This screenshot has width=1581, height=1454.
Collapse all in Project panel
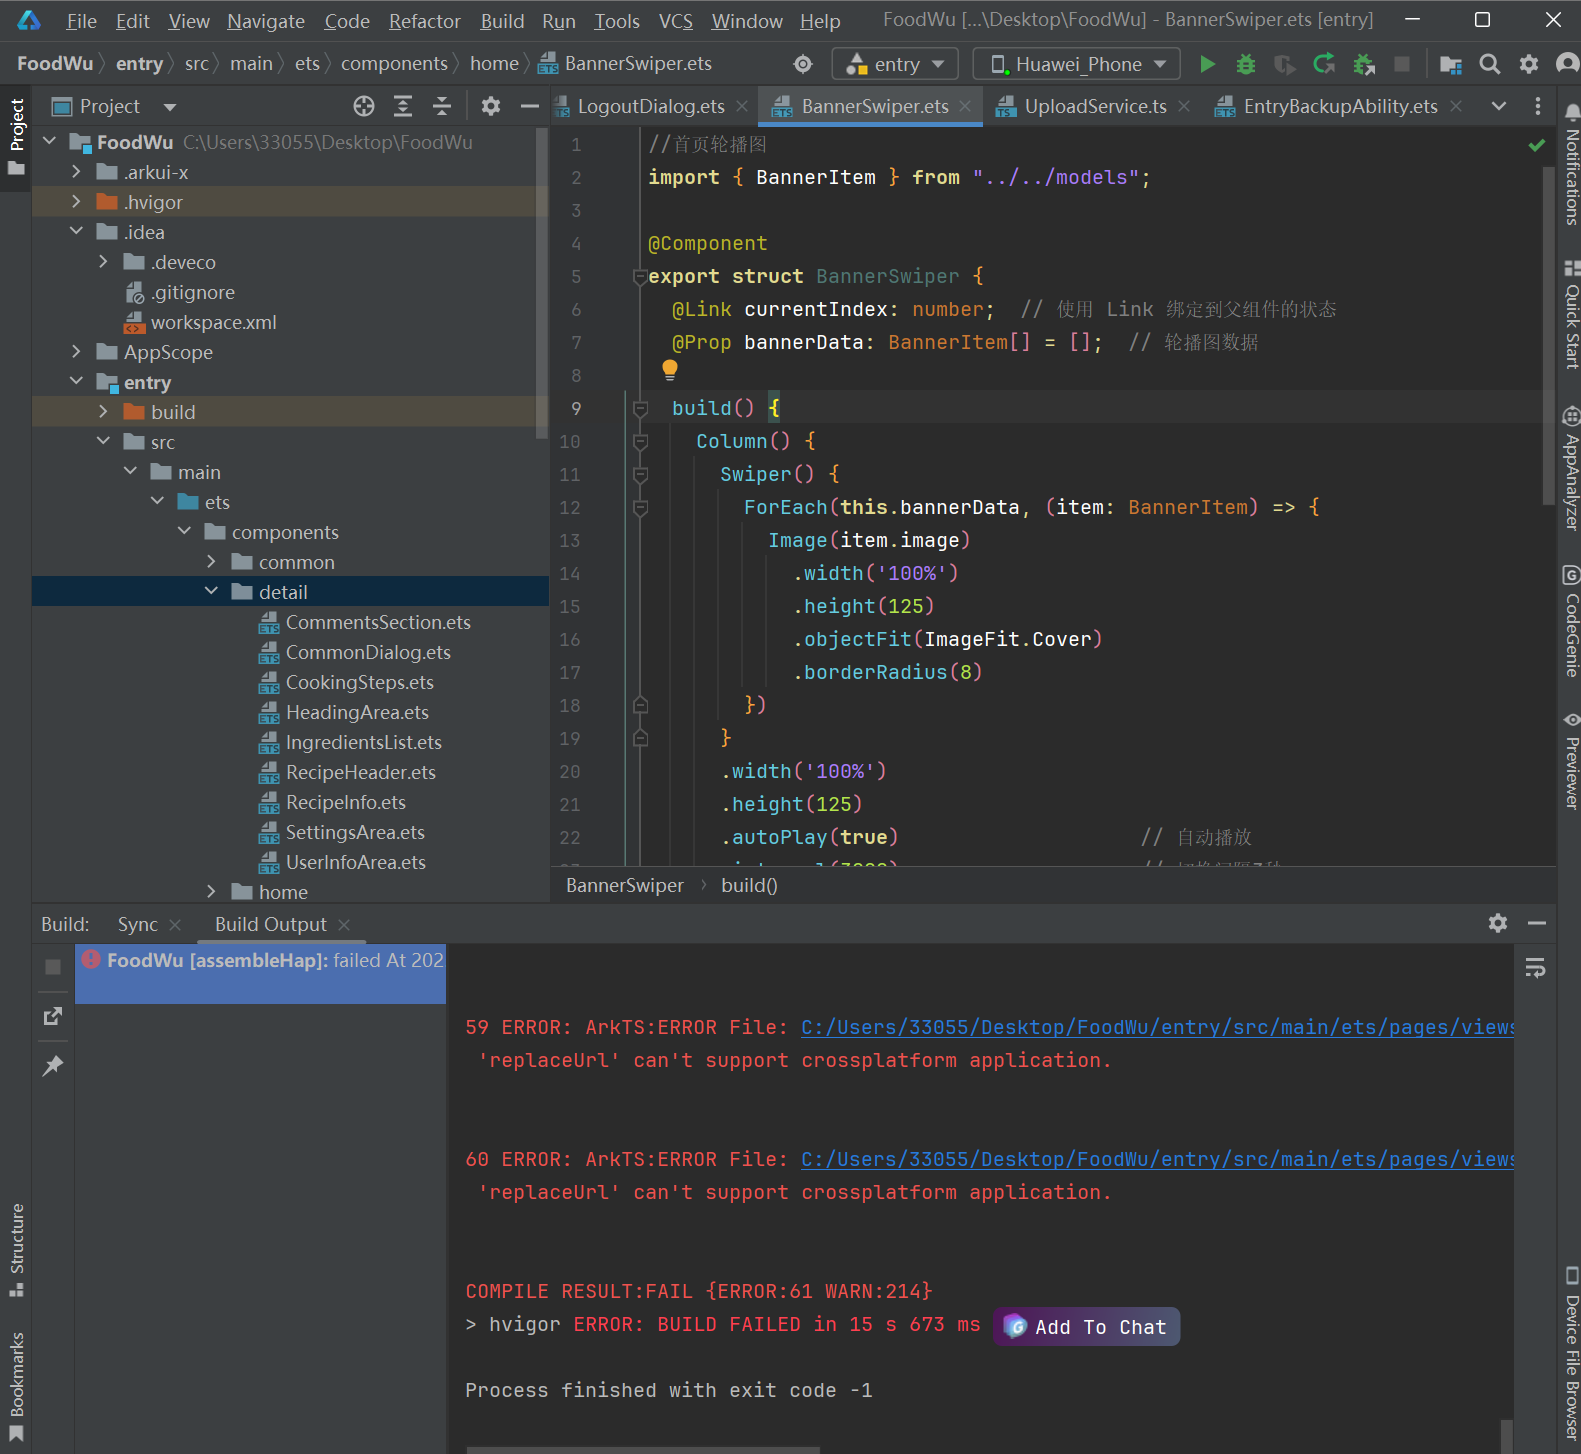442,106
